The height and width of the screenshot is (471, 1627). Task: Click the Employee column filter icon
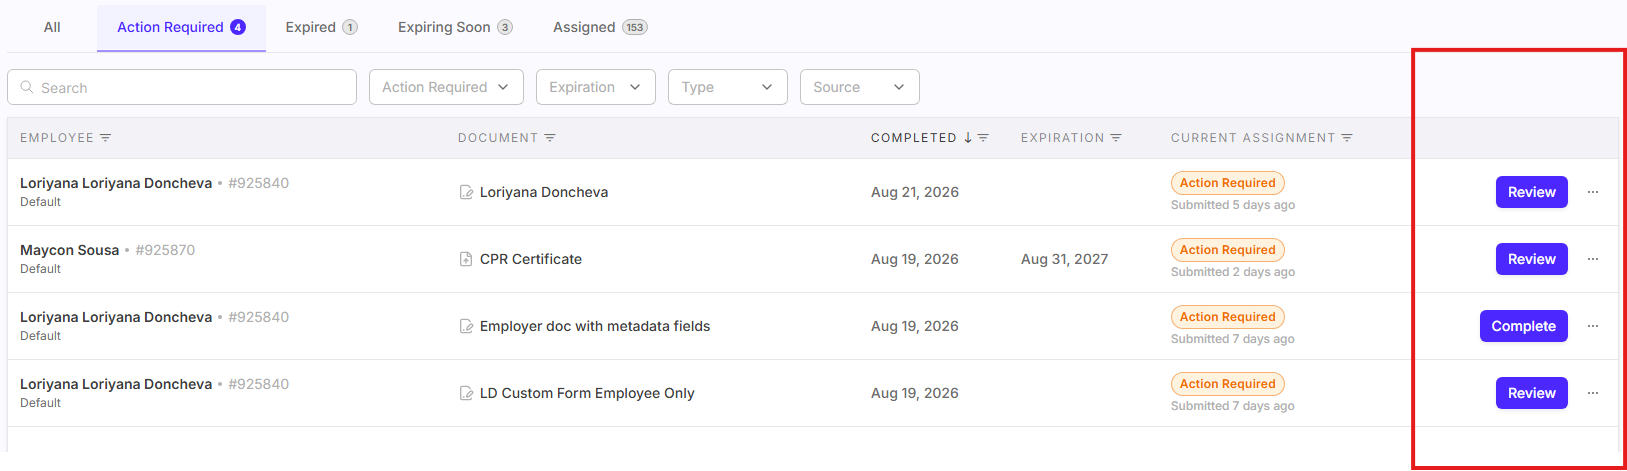pos(105,138)
